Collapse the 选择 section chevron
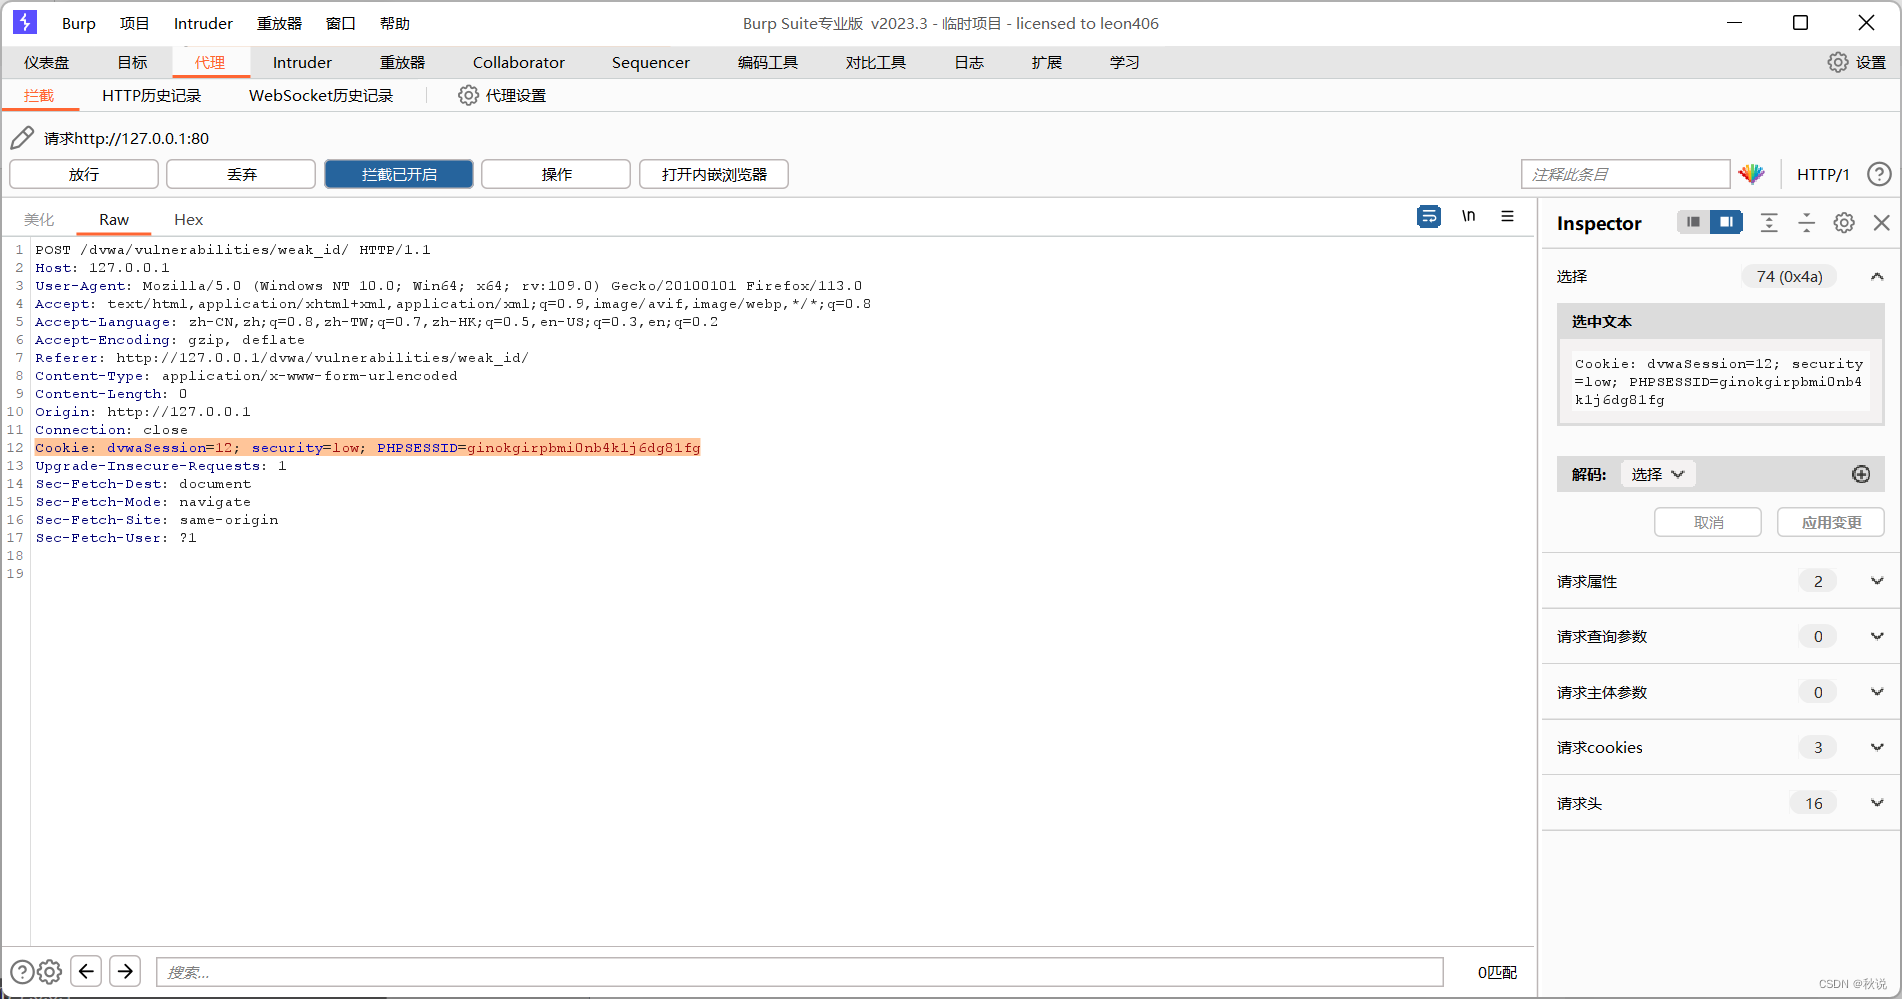 pyautogui.click(x=1877, y=277)
